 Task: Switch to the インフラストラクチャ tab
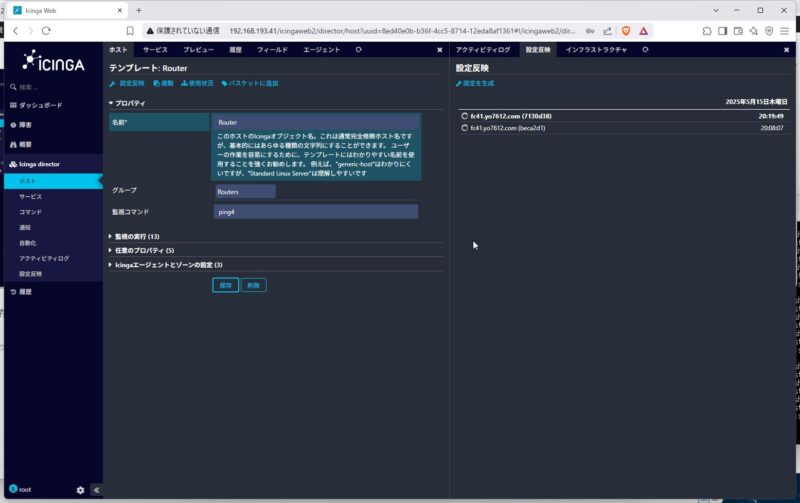pyautogui.click(x=596, y=49)
